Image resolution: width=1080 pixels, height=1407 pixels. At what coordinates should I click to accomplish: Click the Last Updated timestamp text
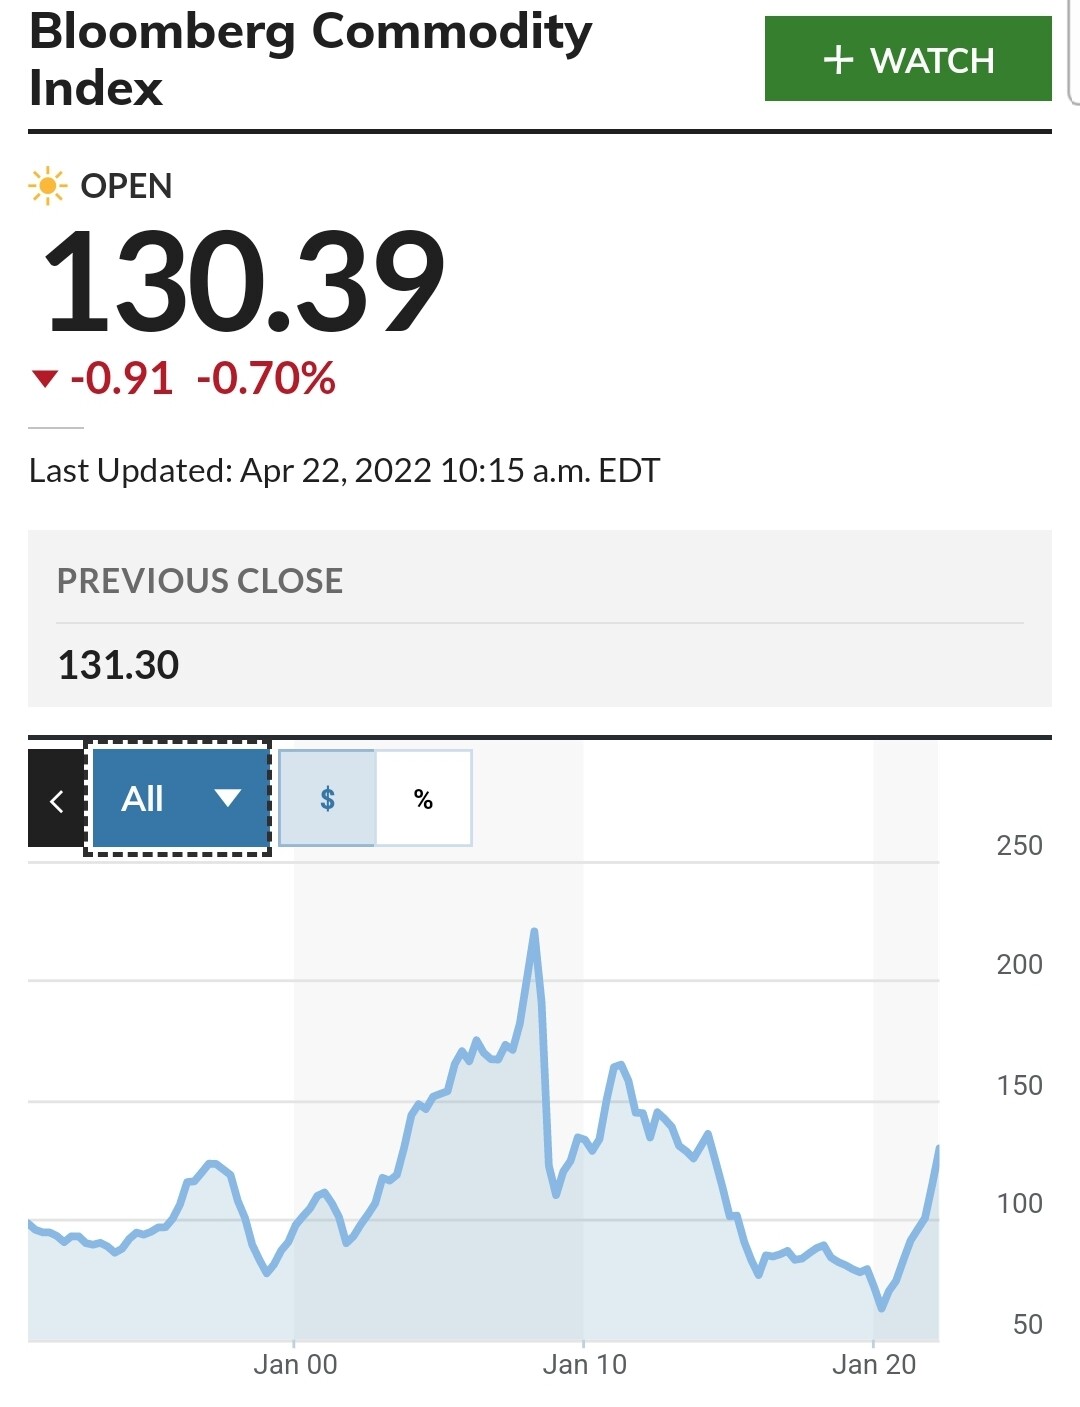pyautogui.click(x=345, y=471)
